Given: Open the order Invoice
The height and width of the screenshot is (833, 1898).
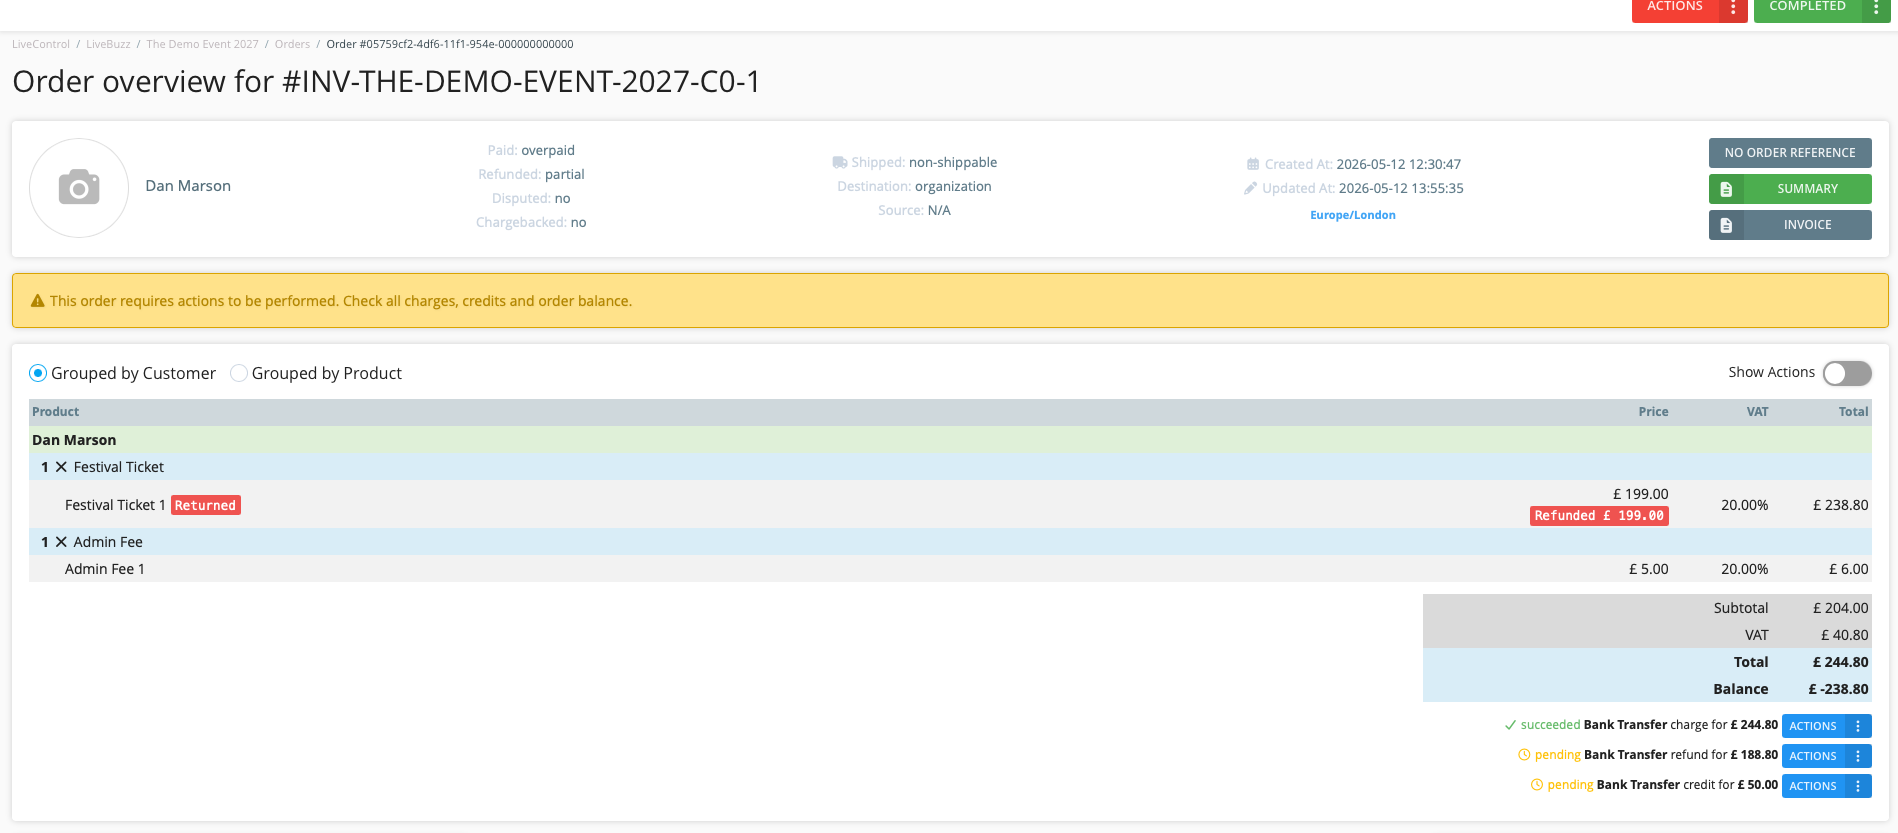Looking at the screenshot, I should [x=1790, y=225].
